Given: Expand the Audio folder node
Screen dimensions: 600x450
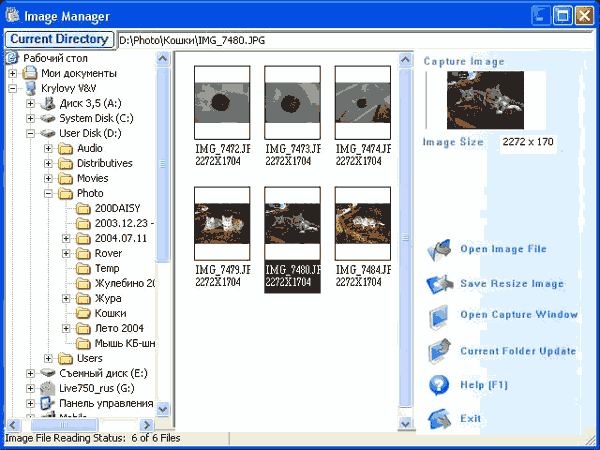Looking at the screenshot, I should pos(48,148).
